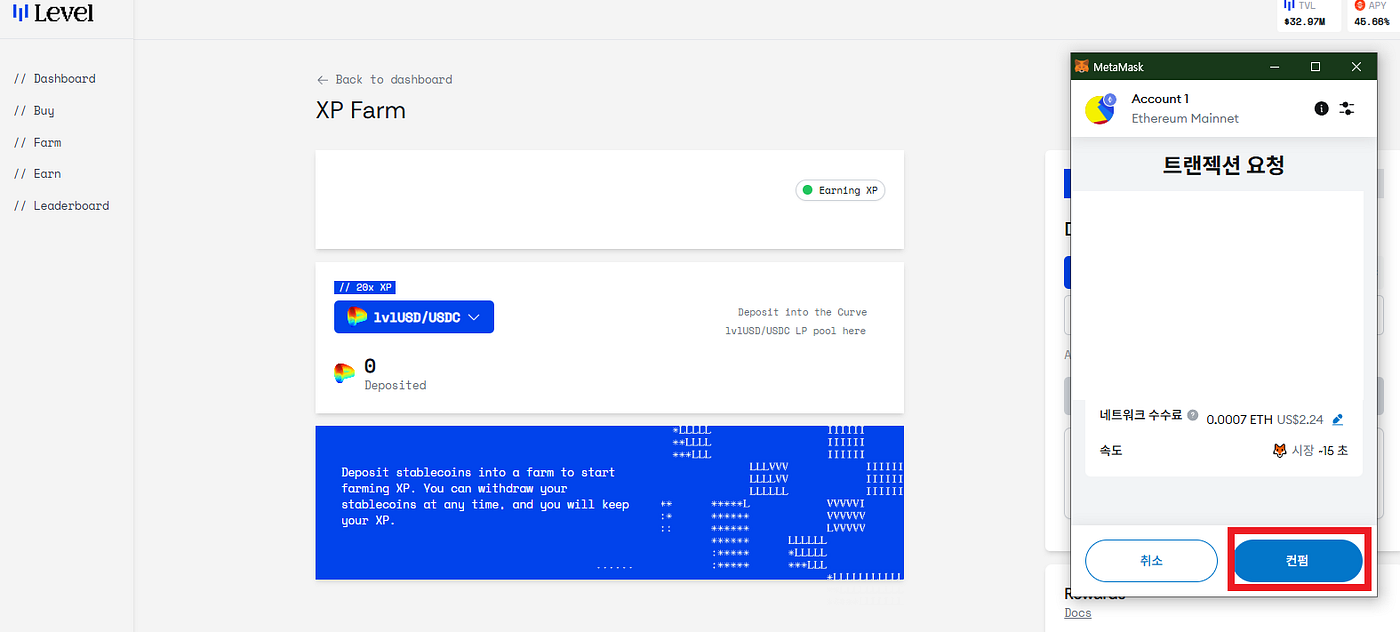Open the Curve pool link

(796, 321)
